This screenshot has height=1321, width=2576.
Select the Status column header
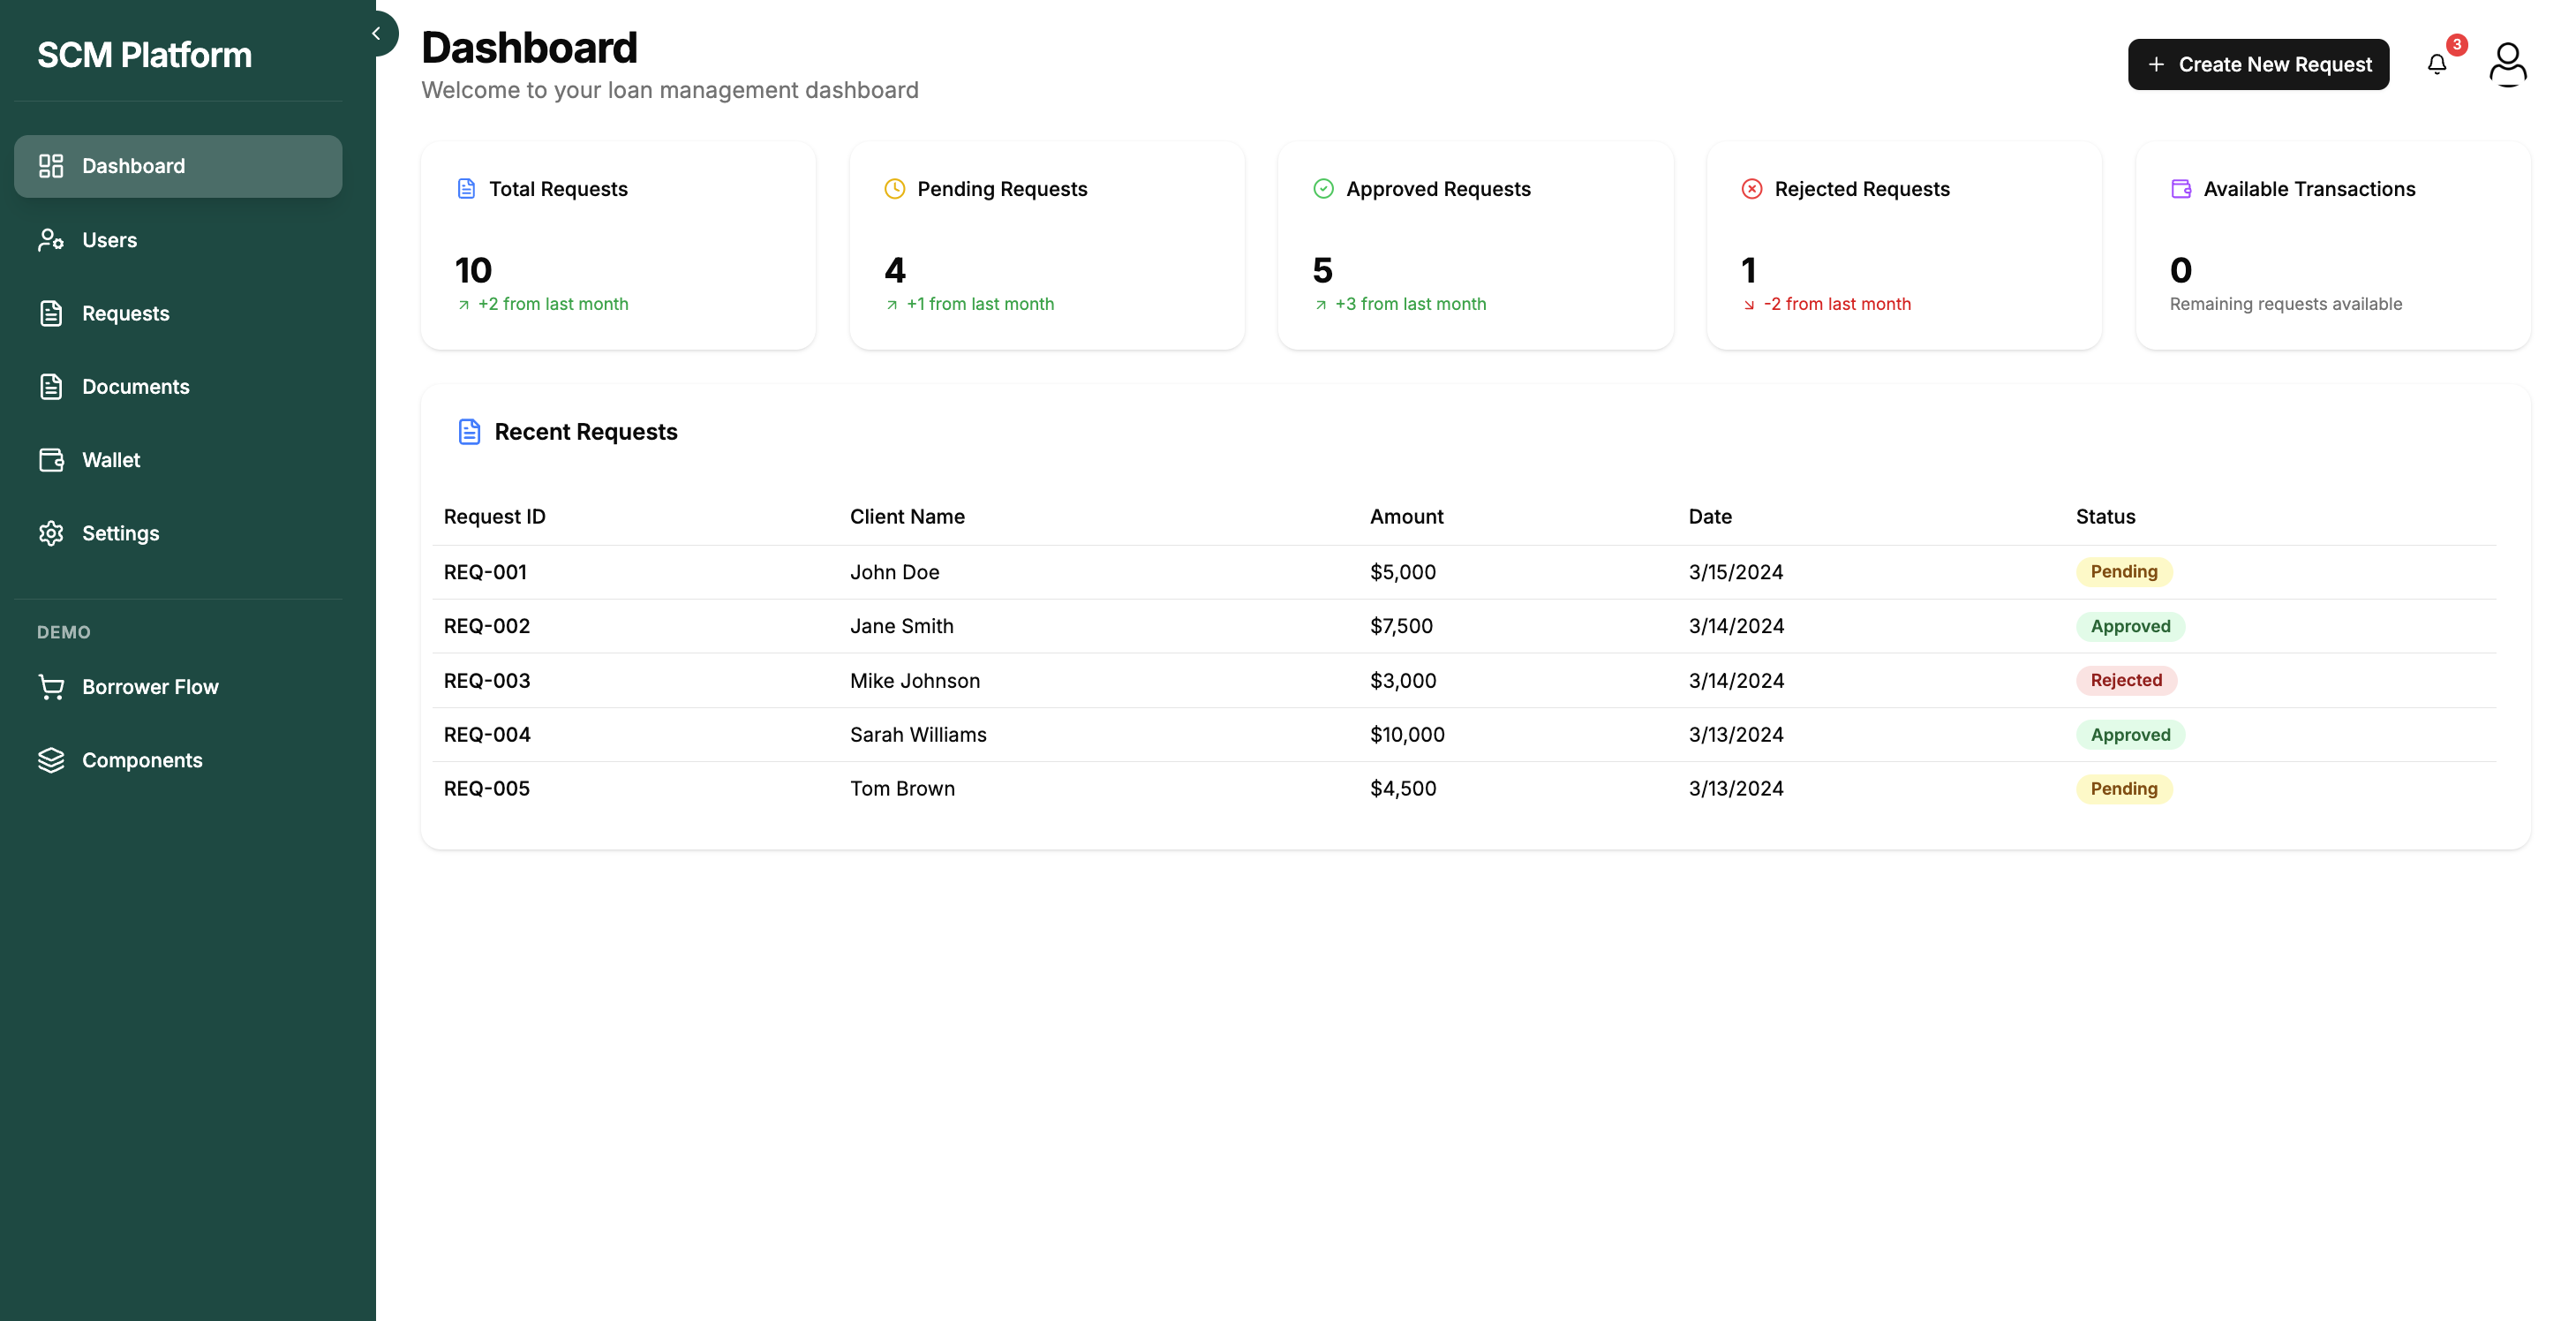tap(2105, 517)
